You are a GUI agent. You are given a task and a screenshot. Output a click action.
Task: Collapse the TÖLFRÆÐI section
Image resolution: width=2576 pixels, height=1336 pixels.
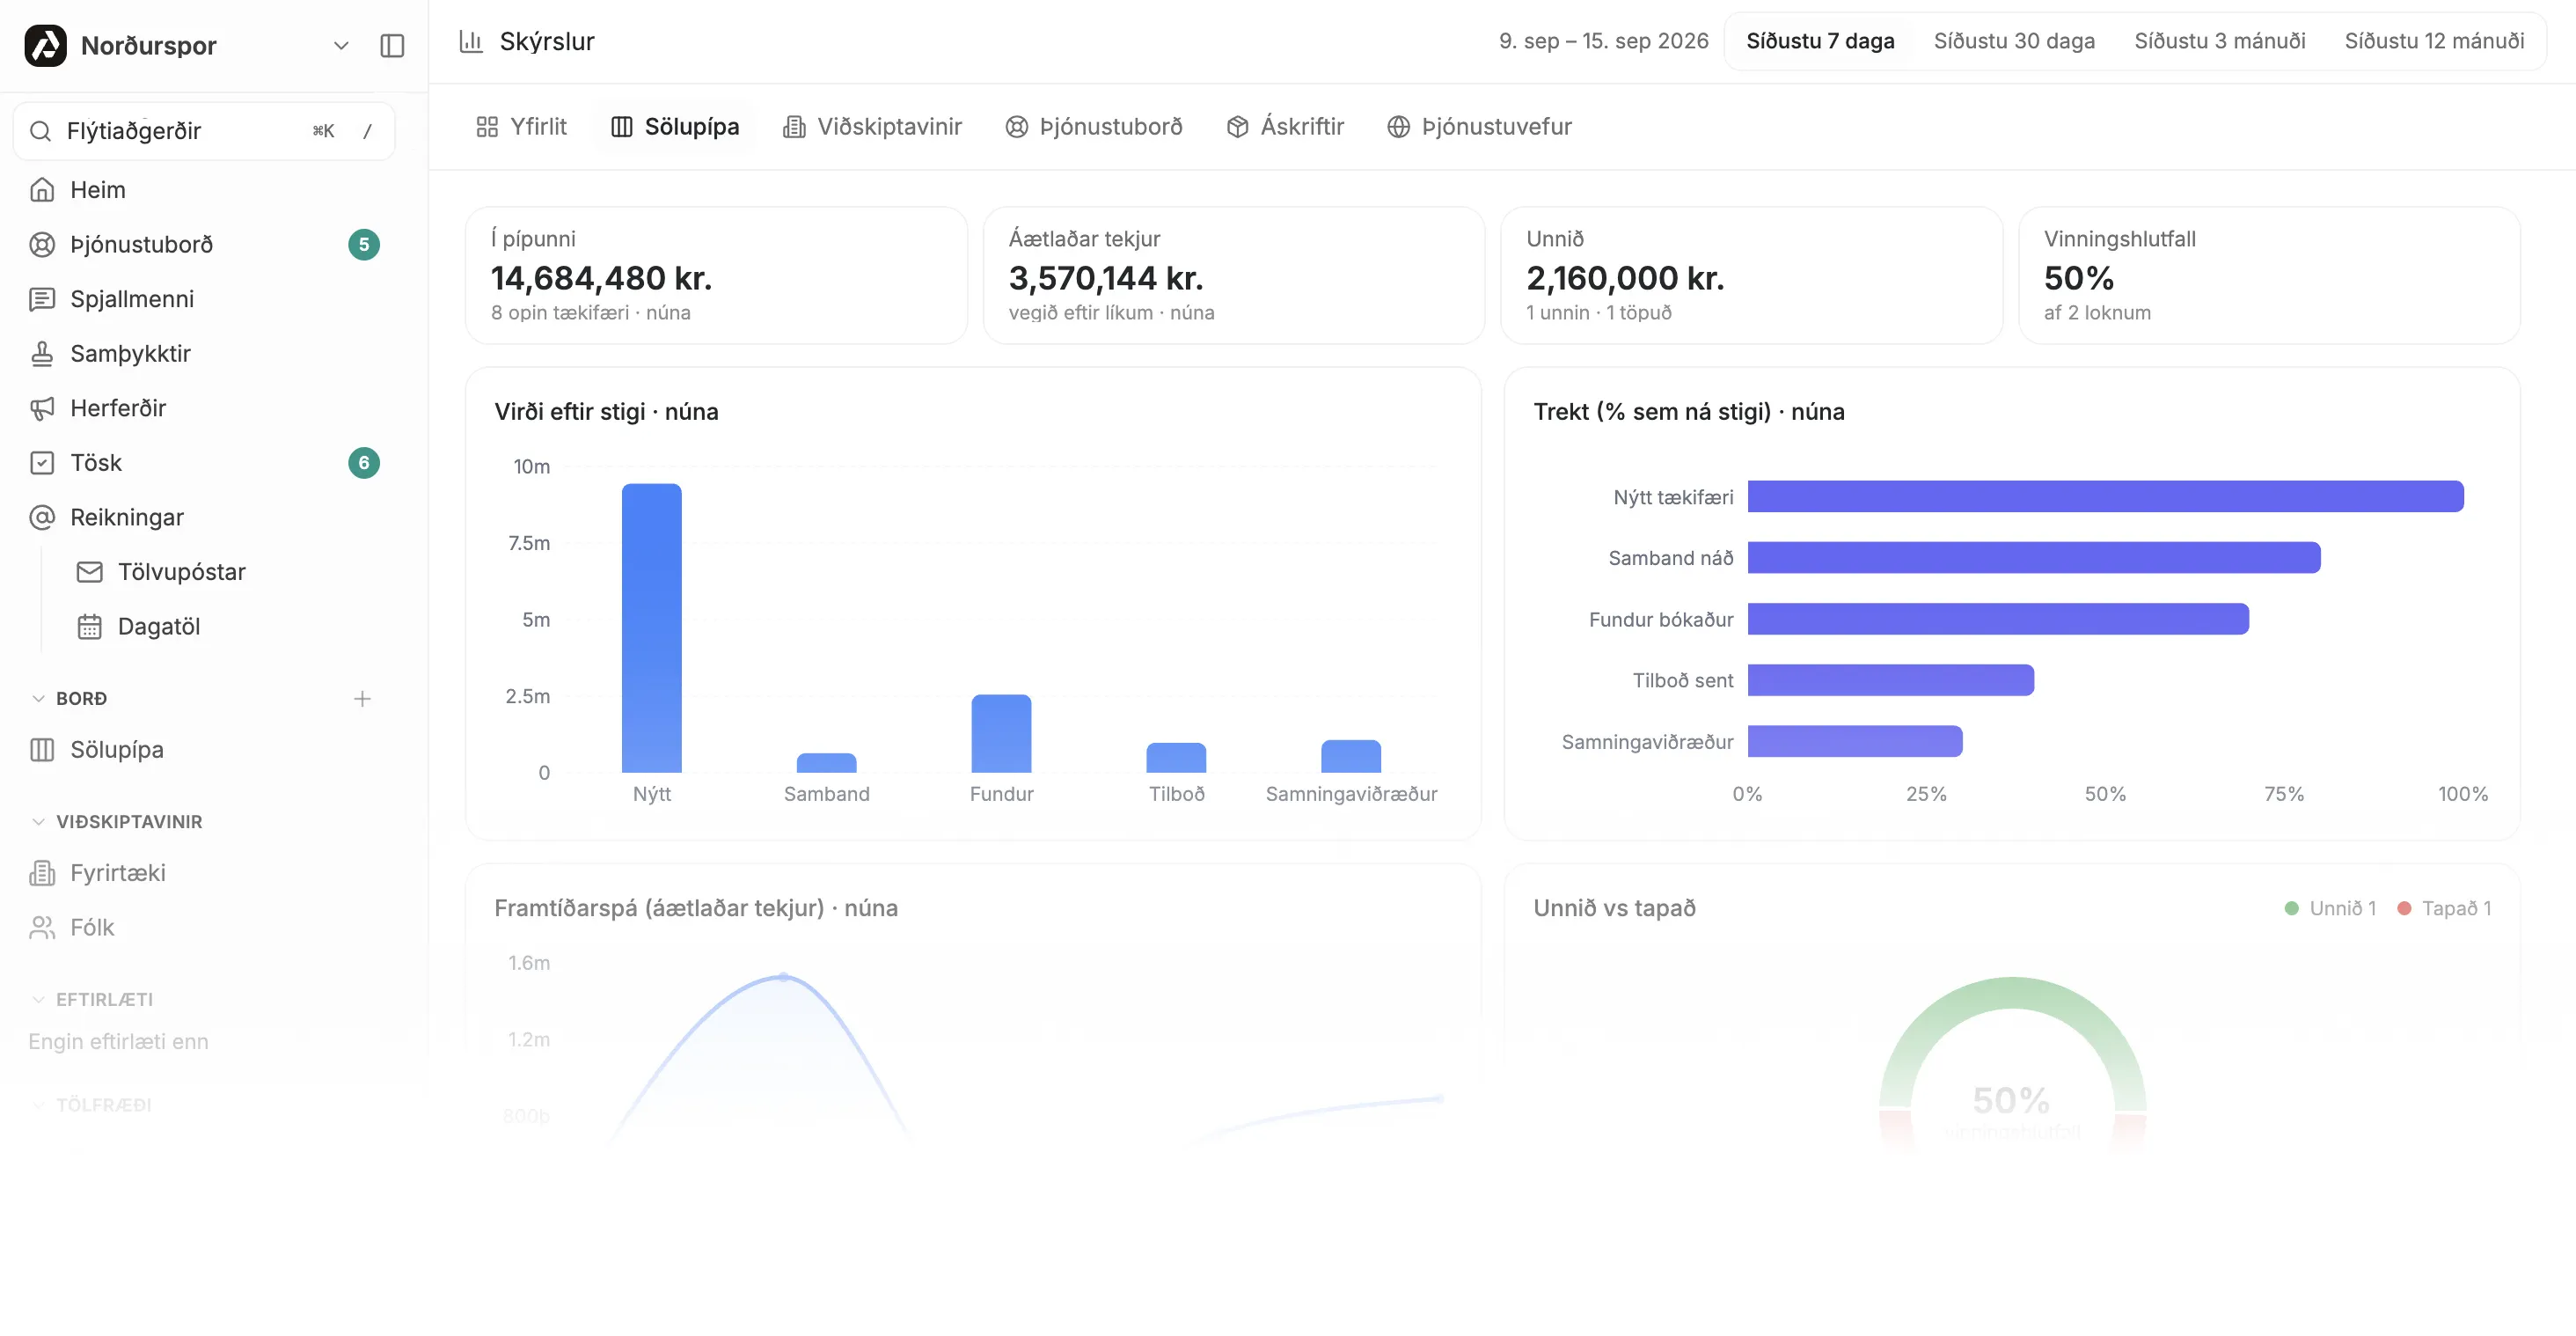(92, 1105)
